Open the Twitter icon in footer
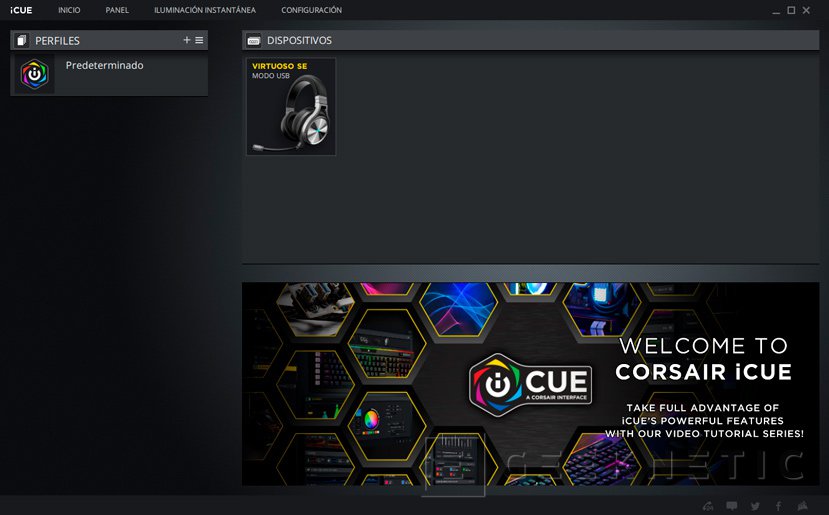Image resolution: width=829 pixels, height=515 pixels. tap(755, 506)
